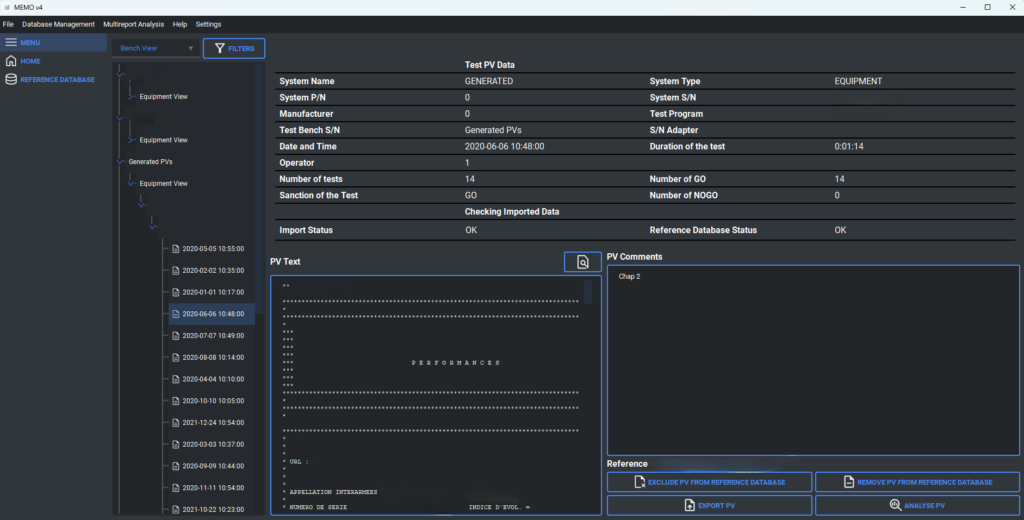Screen dimensions: 1024x520
Task: Click the hamburger Menu icon in sidebar
Action: [11, 42]
